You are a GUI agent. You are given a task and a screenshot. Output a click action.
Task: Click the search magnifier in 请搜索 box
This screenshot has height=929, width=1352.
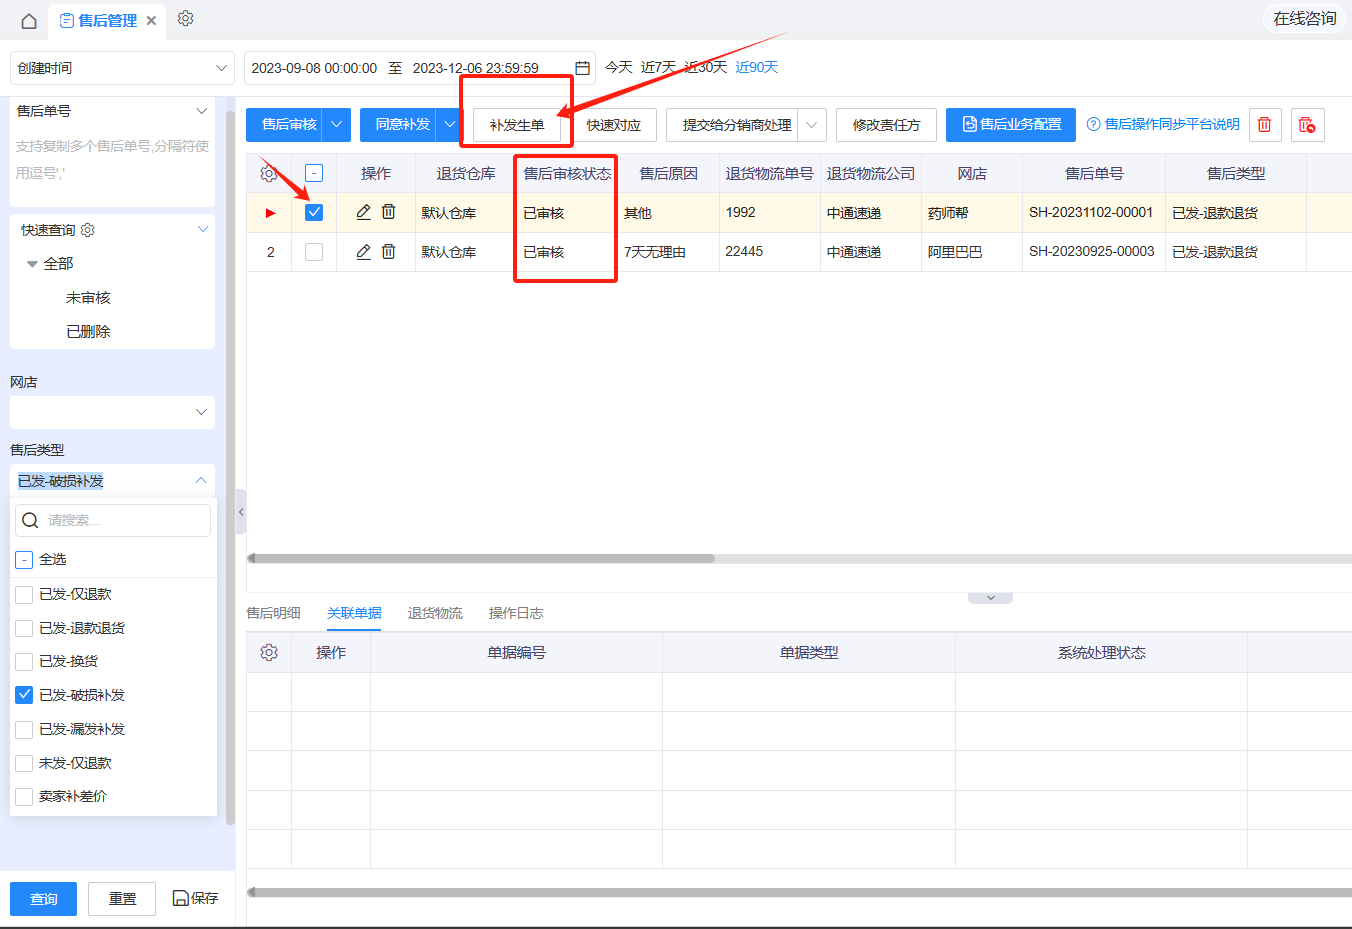coord(30,520)
